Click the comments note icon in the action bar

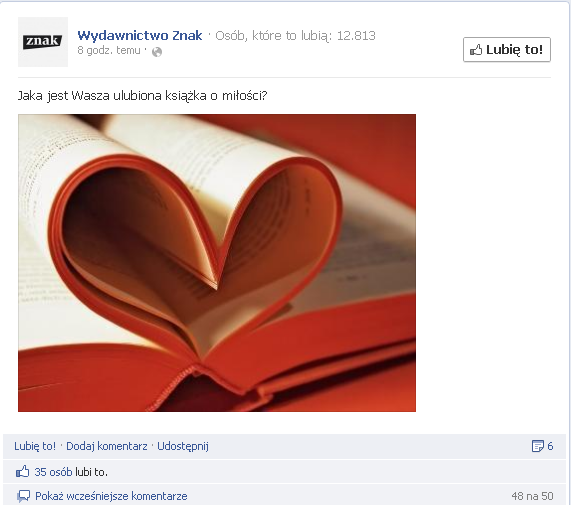(x=537, y=446)
